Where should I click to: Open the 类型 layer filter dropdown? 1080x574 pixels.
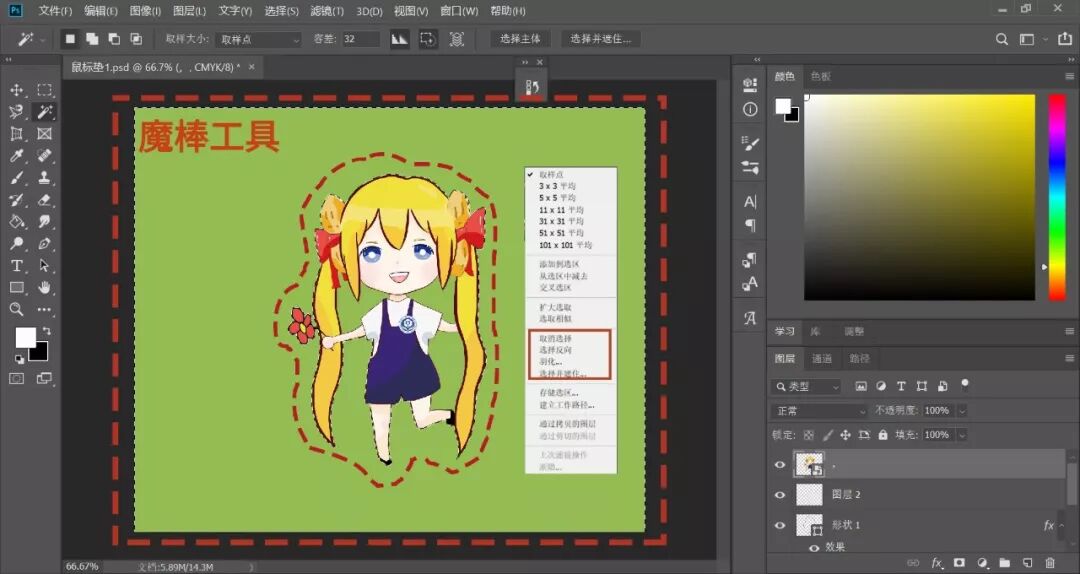(x=806, y=387)
